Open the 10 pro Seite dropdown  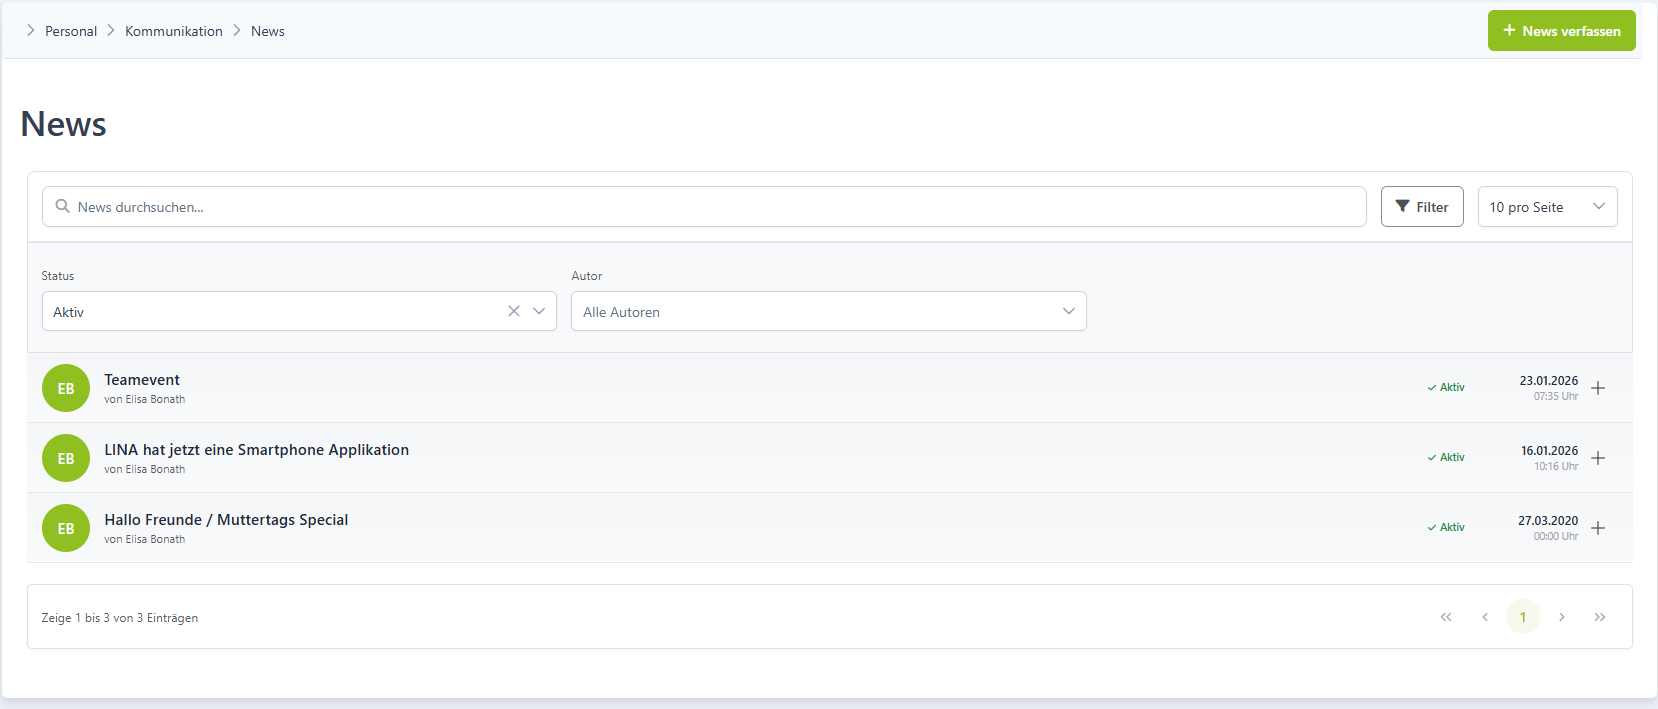pos(1547,207)
